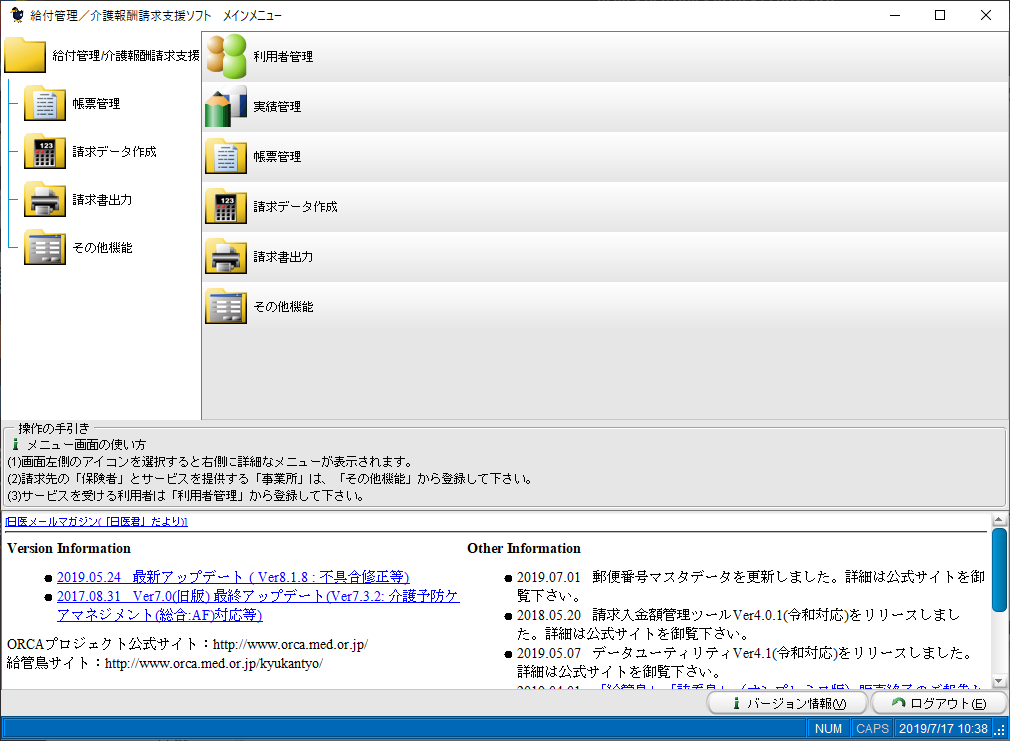Open 請求書出力 in the main panel
This screenshot has height=741, width=1010.
click(x=280, y=257)
